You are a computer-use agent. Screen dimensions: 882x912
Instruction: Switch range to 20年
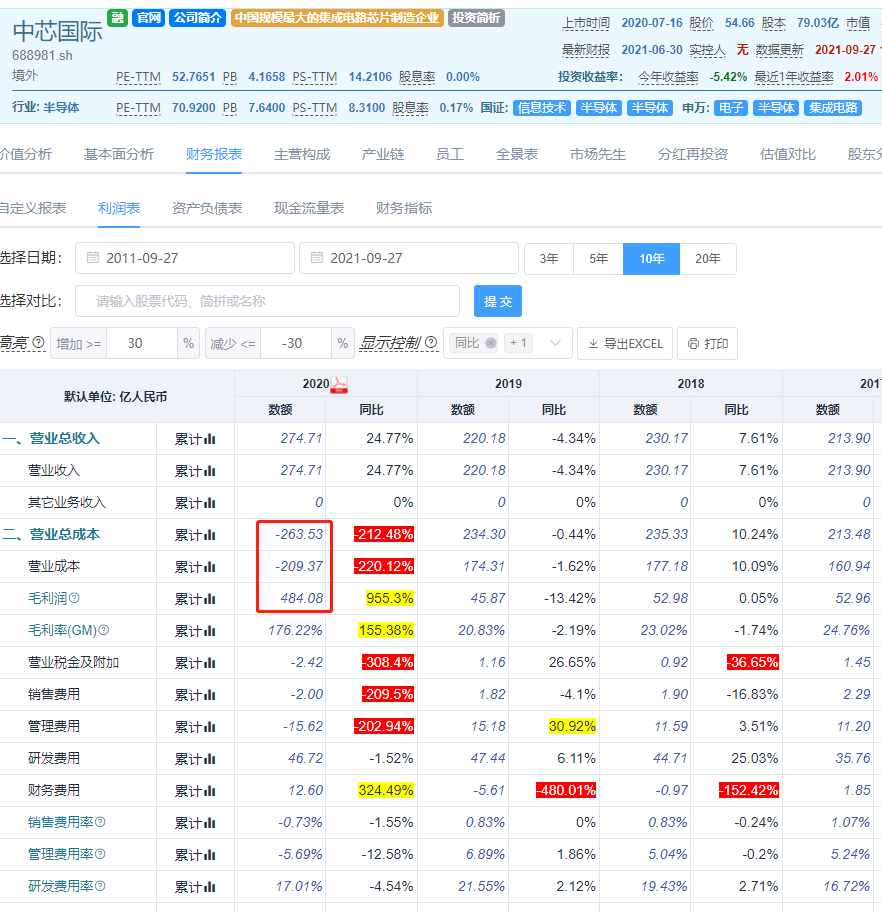(x=708, y=259)
